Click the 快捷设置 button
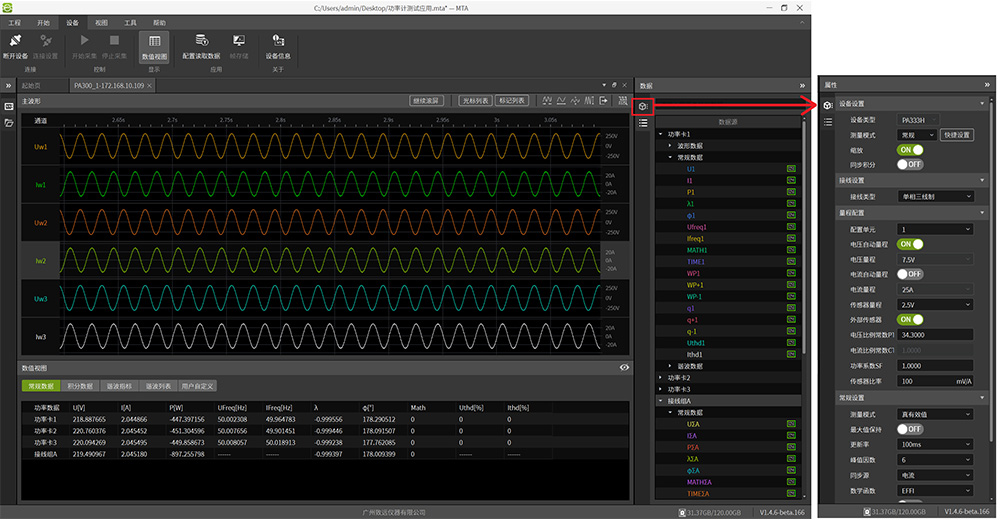Viewport: 1000px width, 520px height. click(x=957, y=134)
